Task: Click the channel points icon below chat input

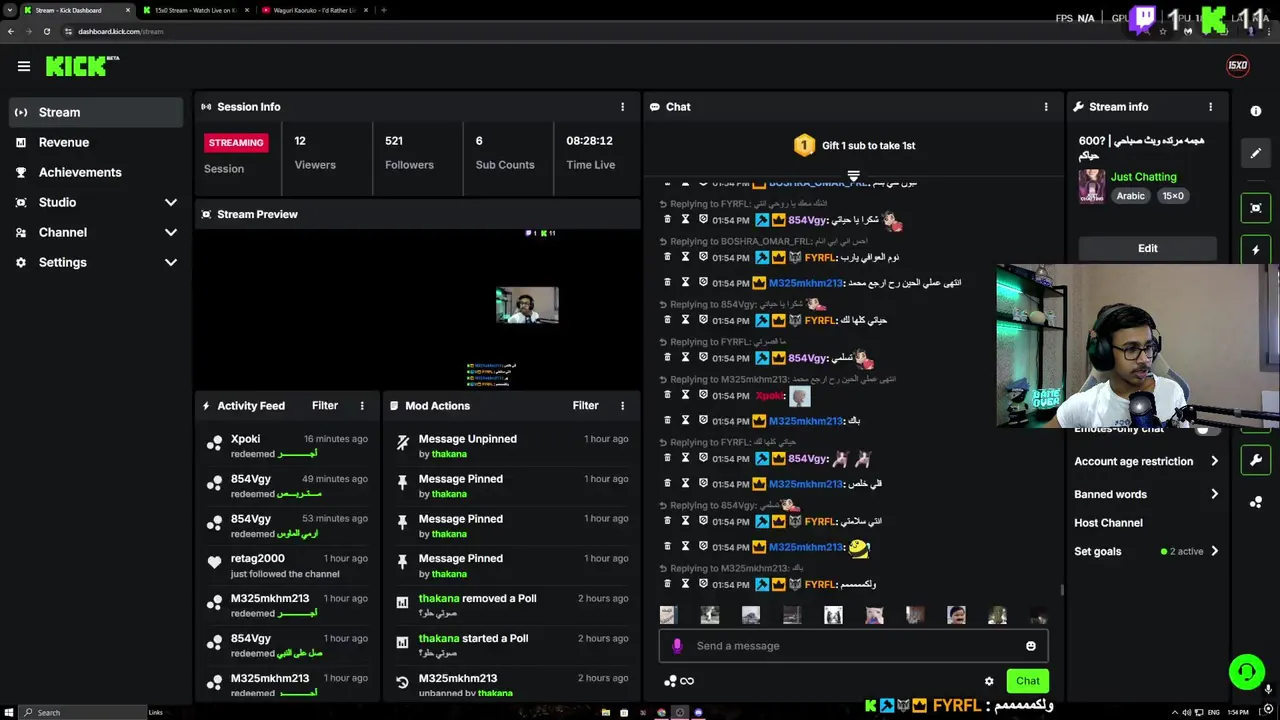Action: point(670,681)
